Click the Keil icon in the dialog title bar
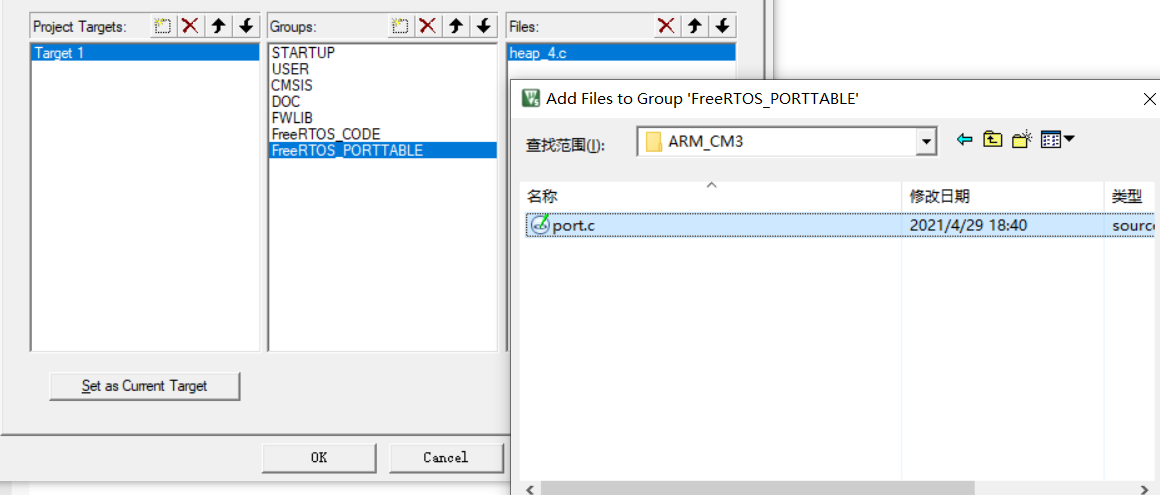1160x495 pixels. click(531, 98)
